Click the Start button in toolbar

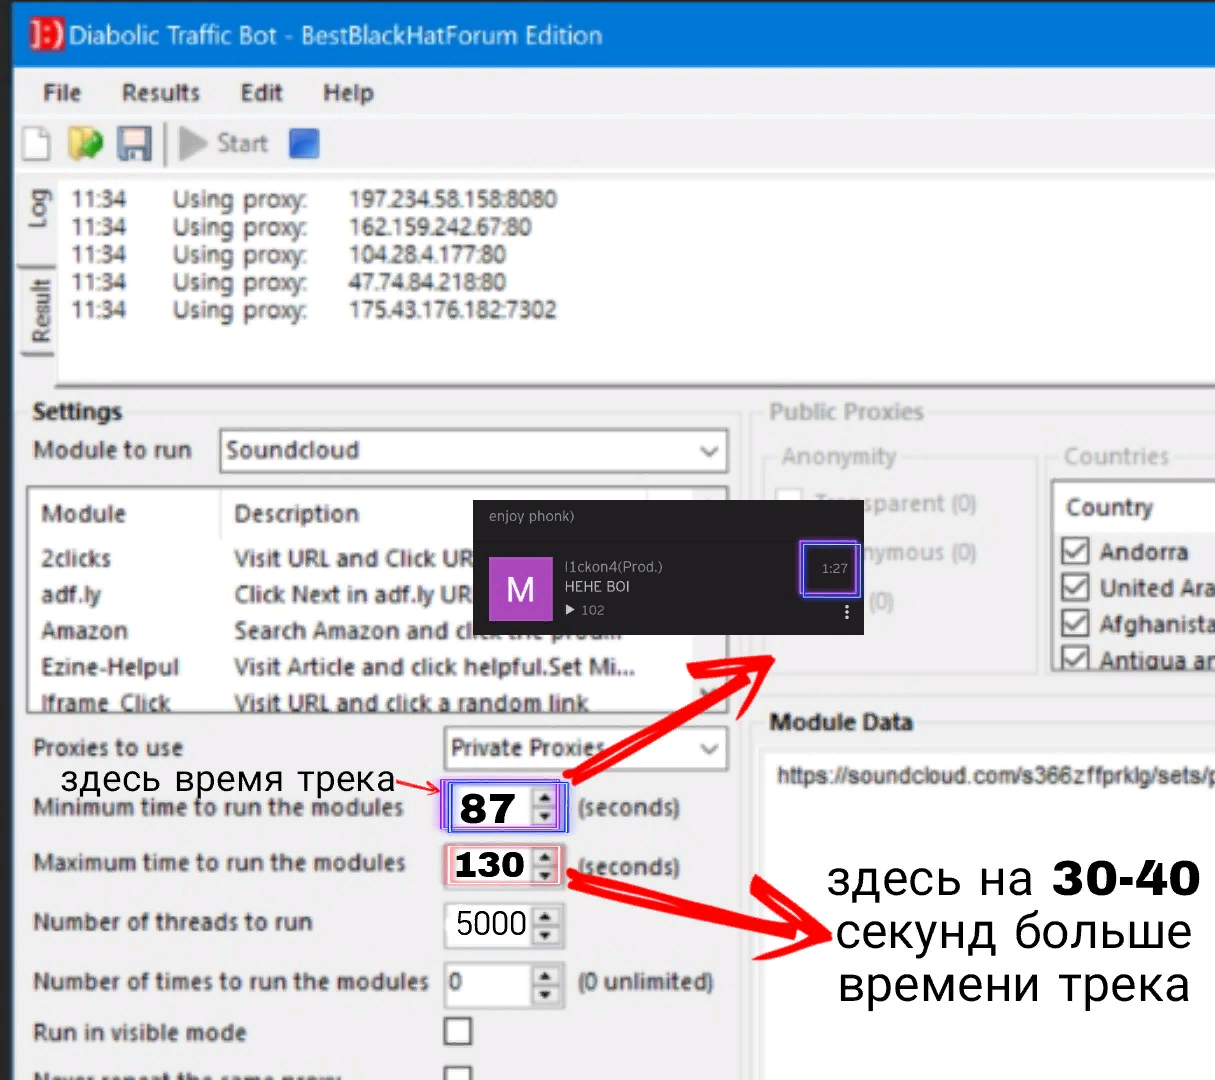223,143
